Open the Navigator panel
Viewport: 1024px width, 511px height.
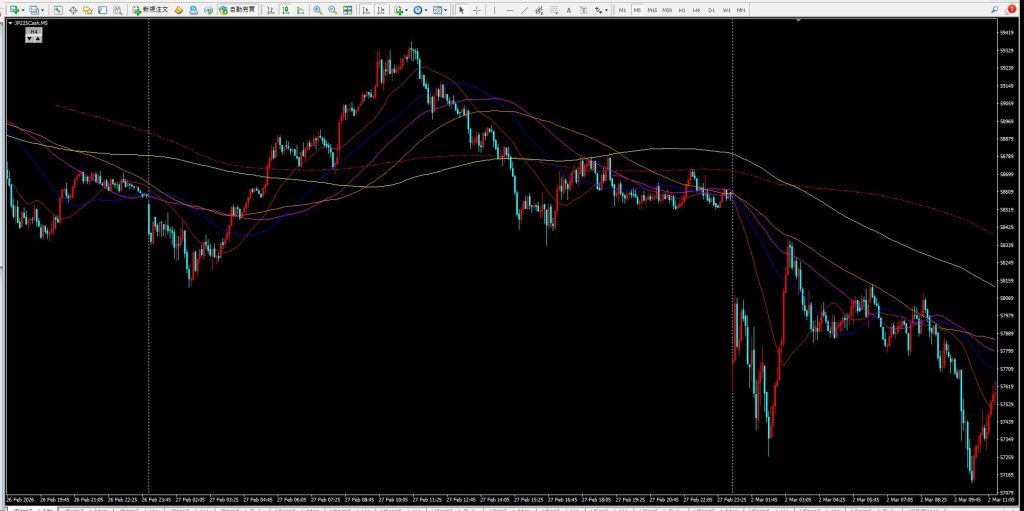(x=88, y=9)
